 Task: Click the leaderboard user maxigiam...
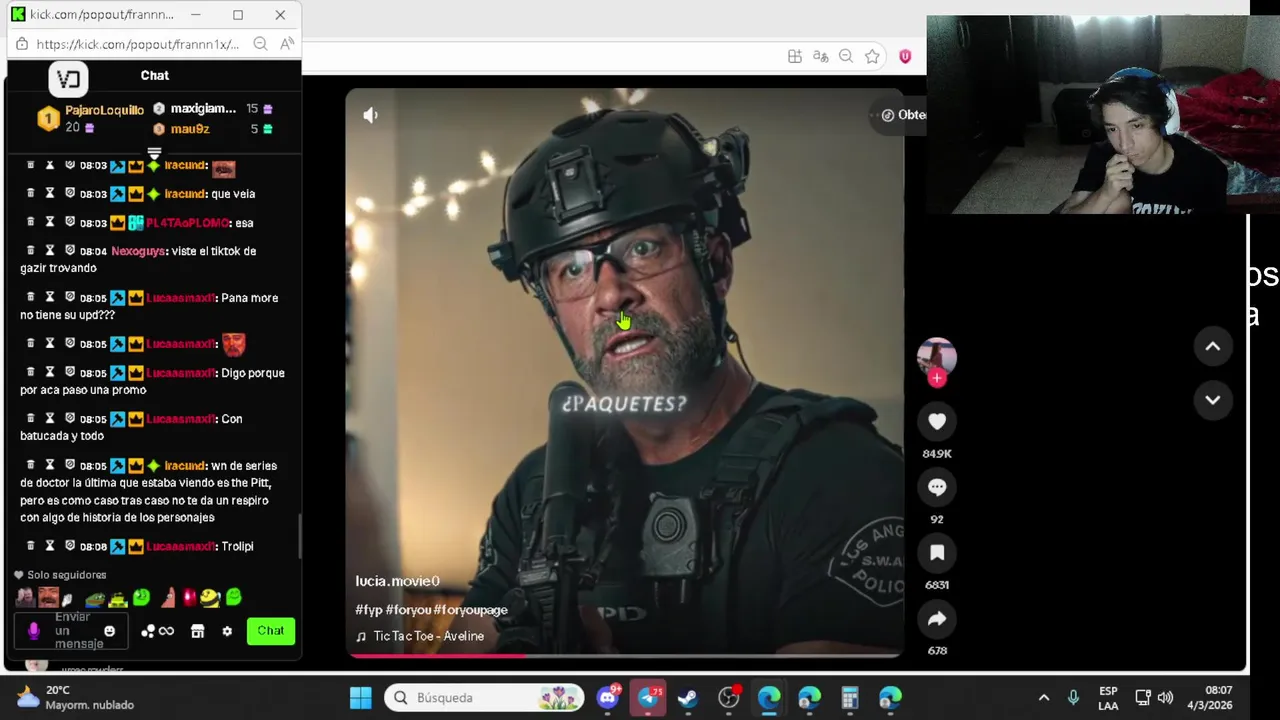(x=203, y=109)
